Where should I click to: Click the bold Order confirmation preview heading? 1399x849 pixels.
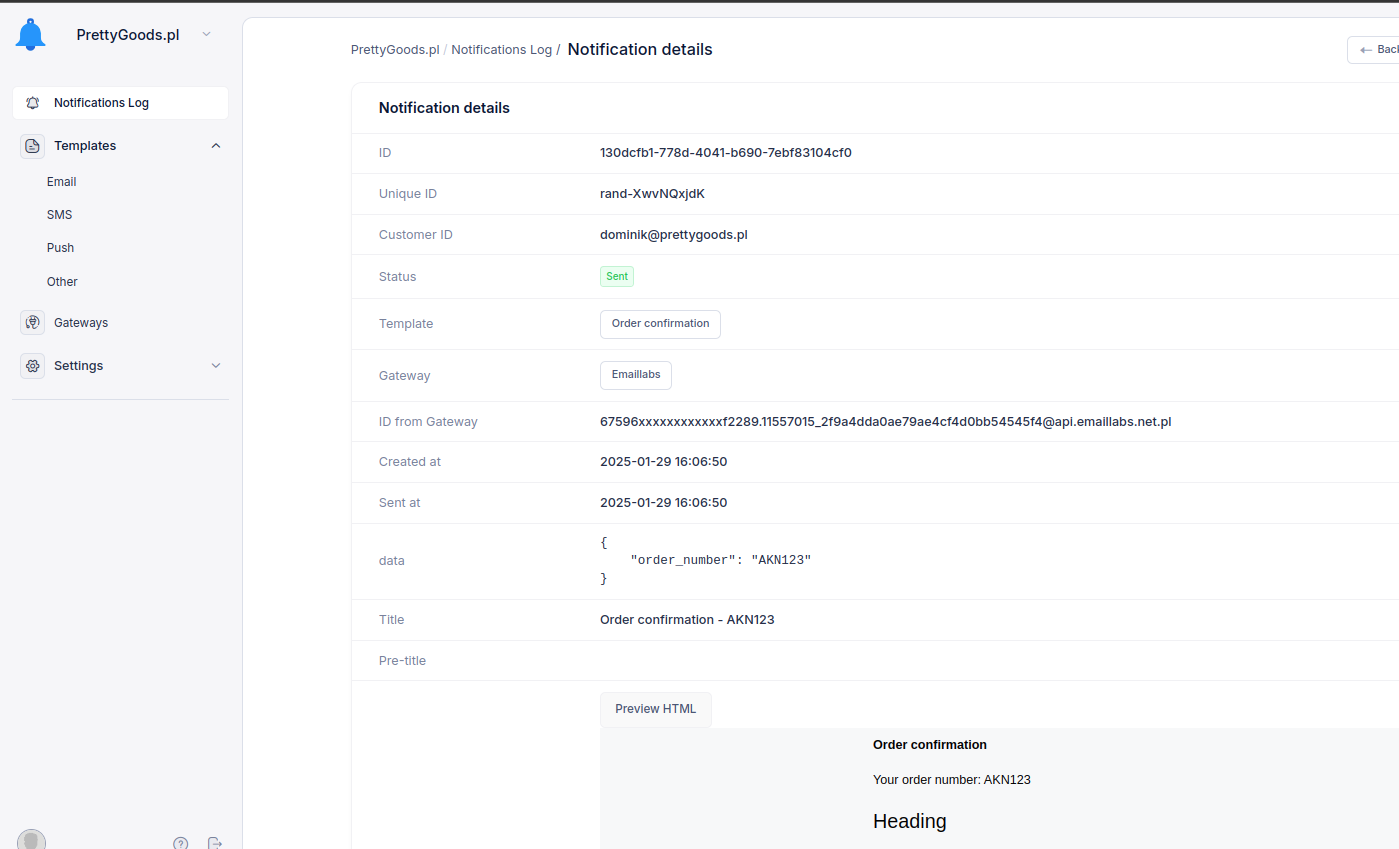pos(930,745)
